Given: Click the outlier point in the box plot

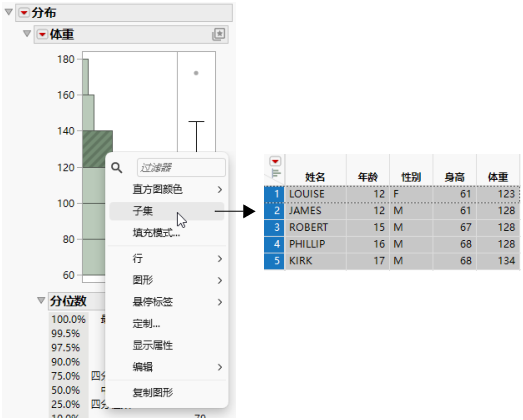Looking at the screenshot, I should [196, 73].
